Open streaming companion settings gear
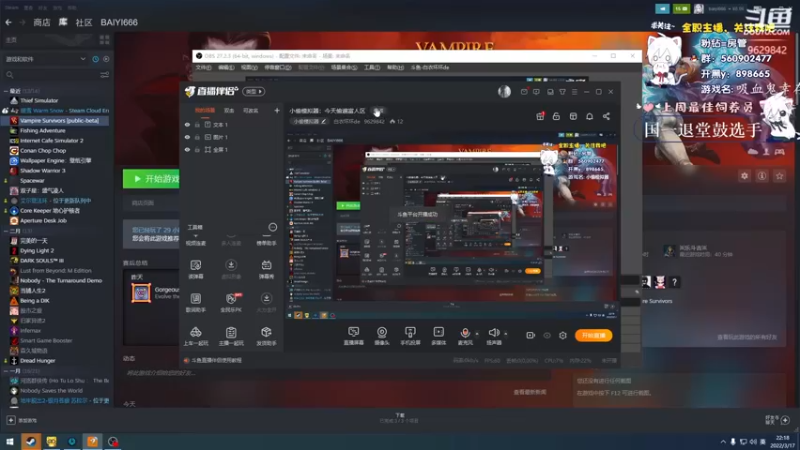Viewport: 800px width, 450px height. [563, 335]
